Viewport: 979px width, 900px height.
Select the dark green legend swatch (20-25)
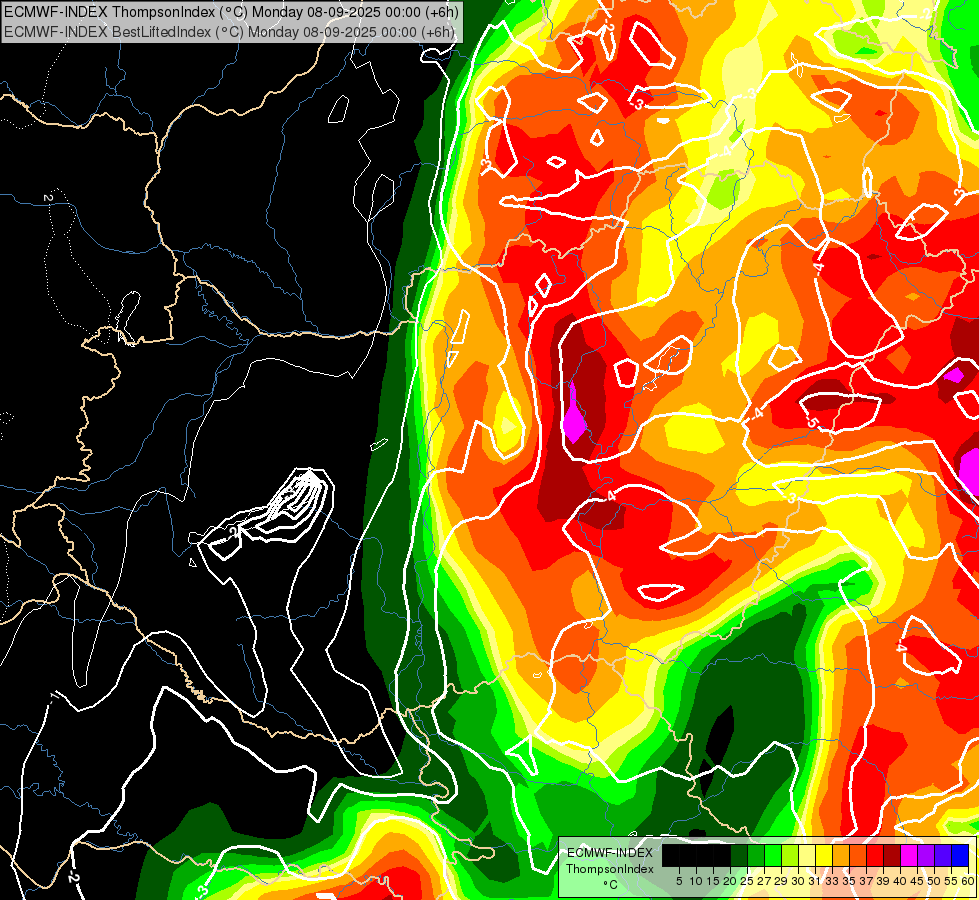click(x=739, y=856)
